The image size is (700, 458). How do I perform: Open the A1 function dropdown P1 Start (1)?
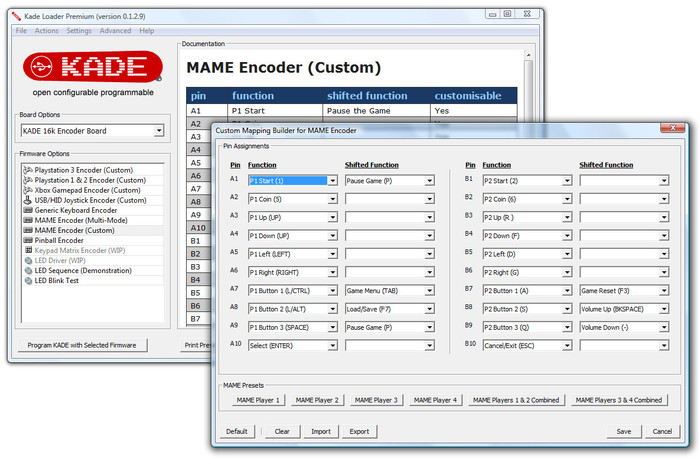pos(333,181)
